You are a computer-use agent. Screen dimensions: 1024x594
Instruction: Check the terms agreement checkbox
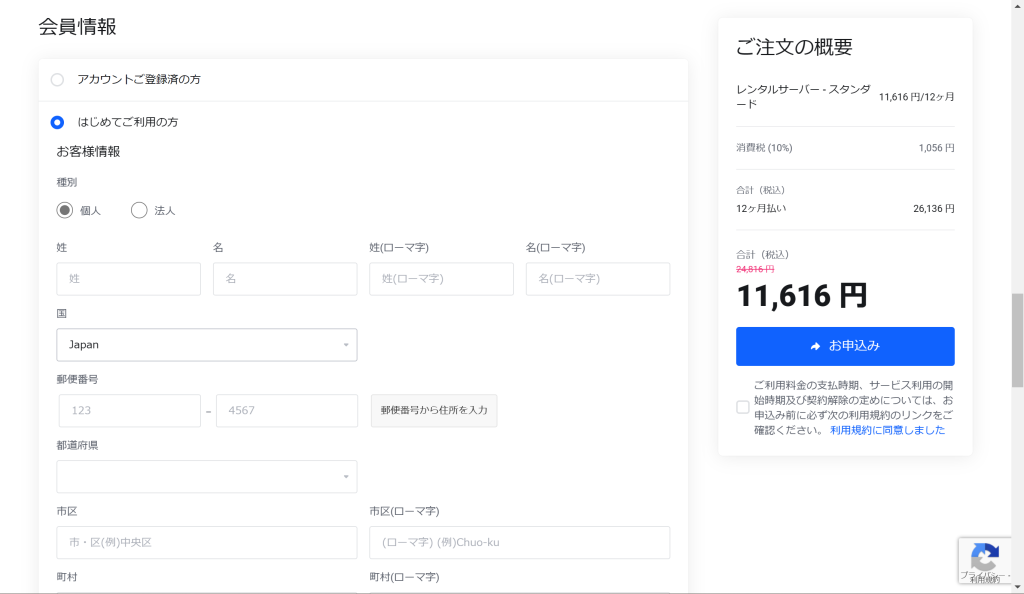(x=742, y=407)
